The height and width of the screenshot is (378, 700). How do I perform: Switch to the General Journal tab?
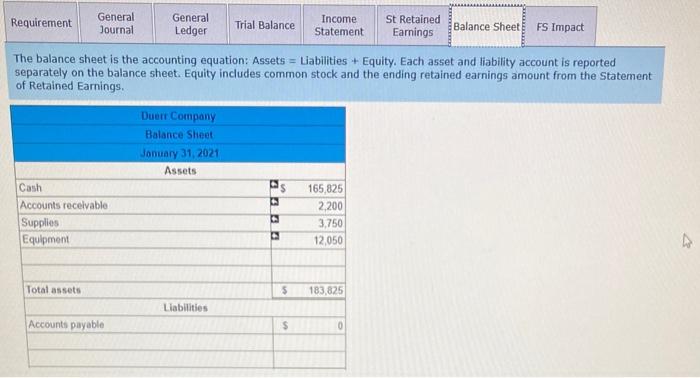tap(116, 23)
